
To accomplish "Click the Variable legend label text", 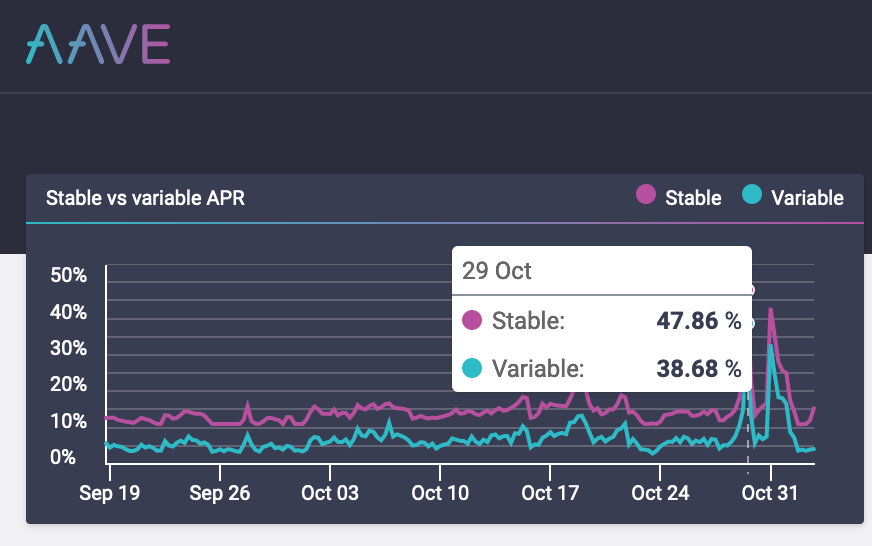I will (x=807, y=198).
